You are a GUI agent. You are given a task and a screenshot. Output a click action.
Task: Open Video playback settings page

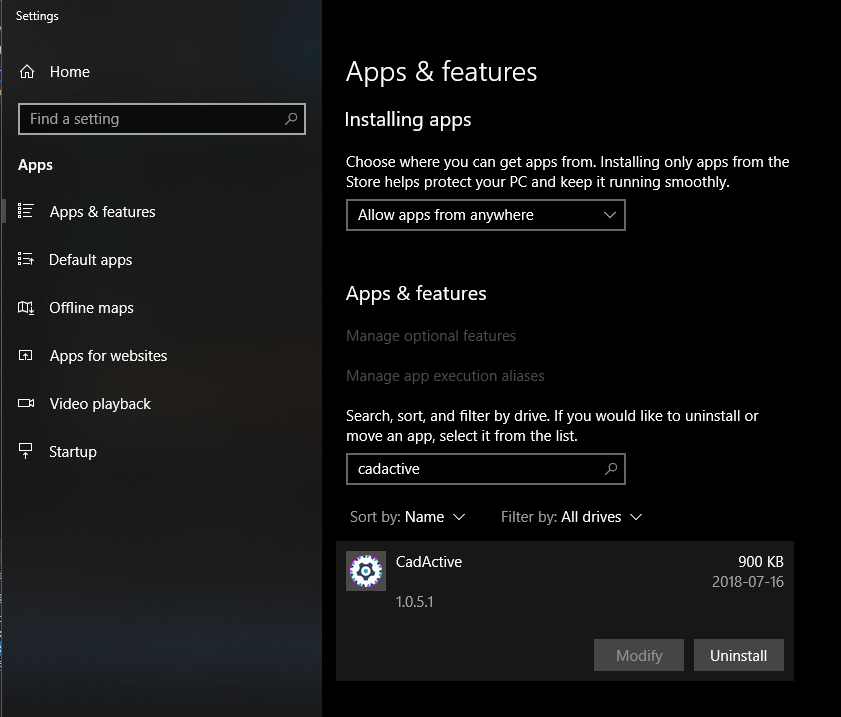(100, 404)
